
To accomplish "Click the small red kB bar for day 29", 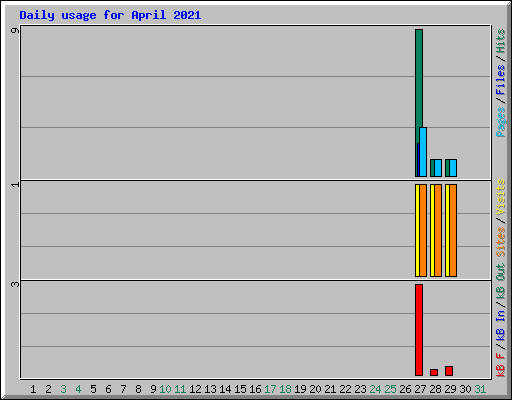I will click(x=449, y=371).
